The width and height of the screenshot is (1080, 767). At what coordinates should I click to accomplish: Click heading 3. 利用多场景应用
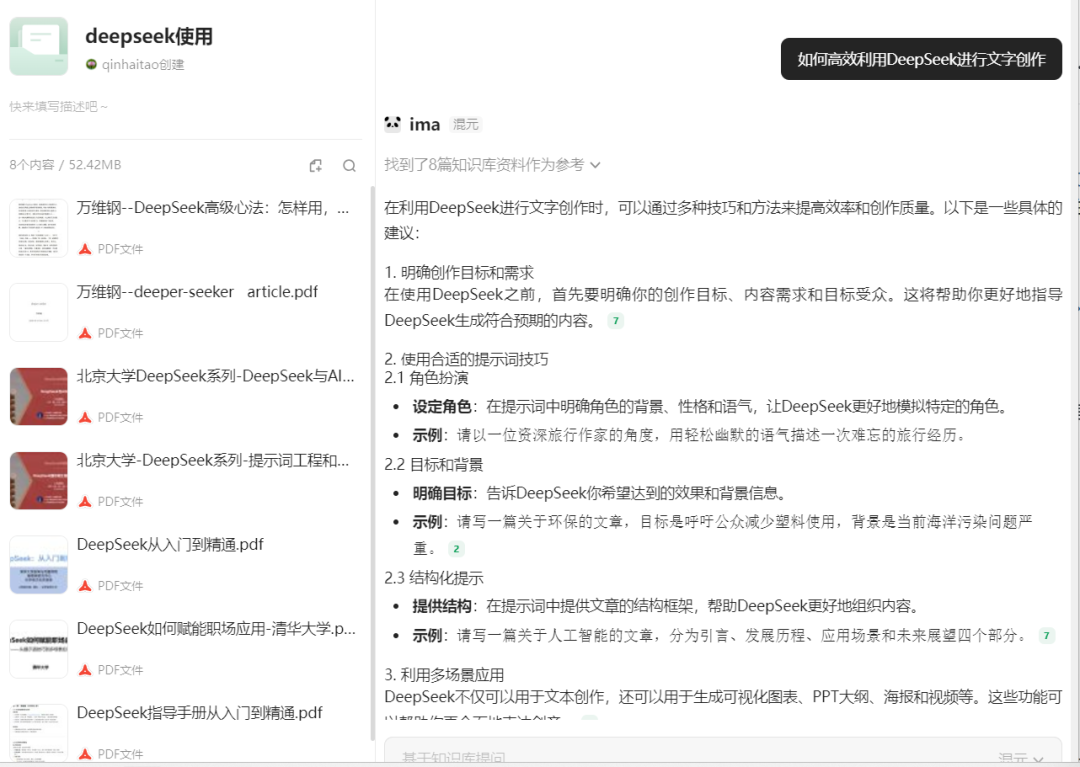pos(444,675)
